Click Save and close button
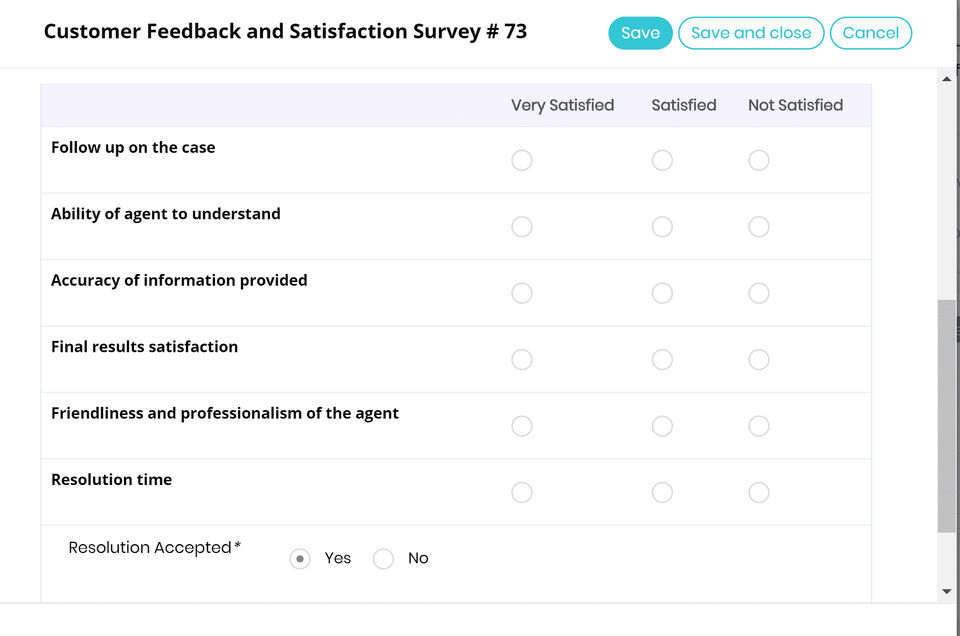The width and height of the screenshot is (960, 636). click(751, 33)
